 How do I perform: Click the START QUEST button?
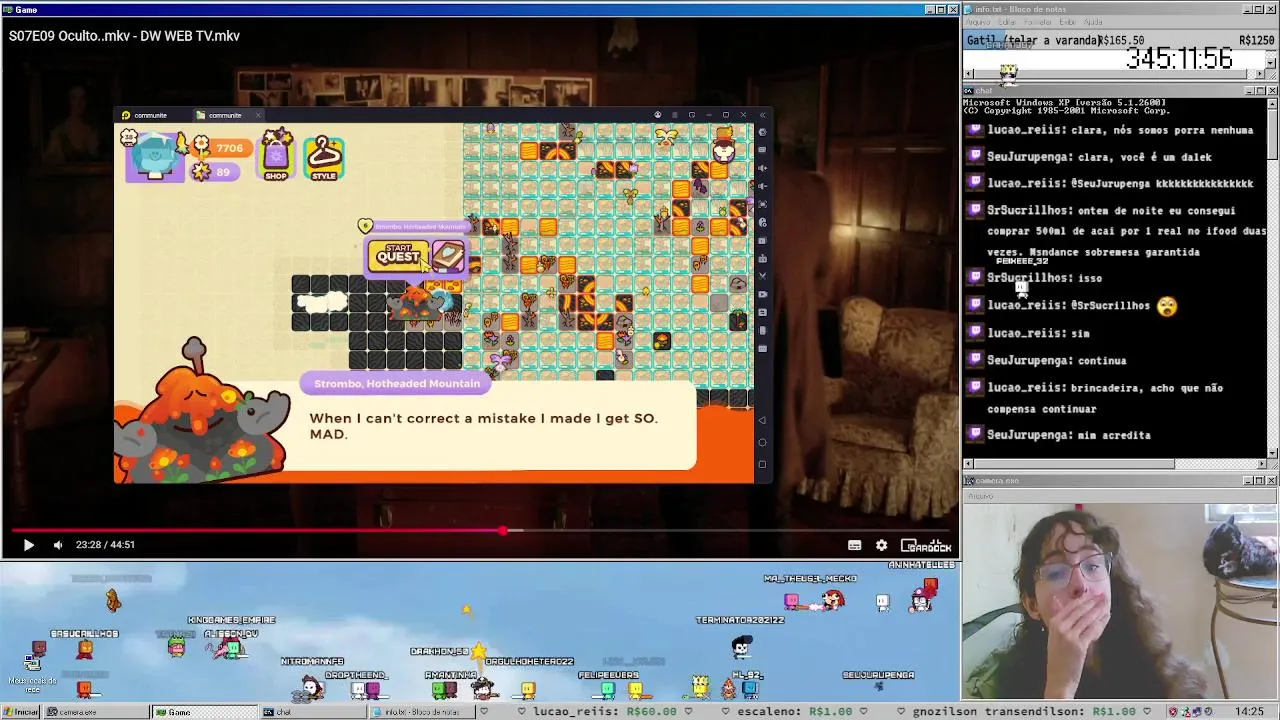(x=399, y=256)
